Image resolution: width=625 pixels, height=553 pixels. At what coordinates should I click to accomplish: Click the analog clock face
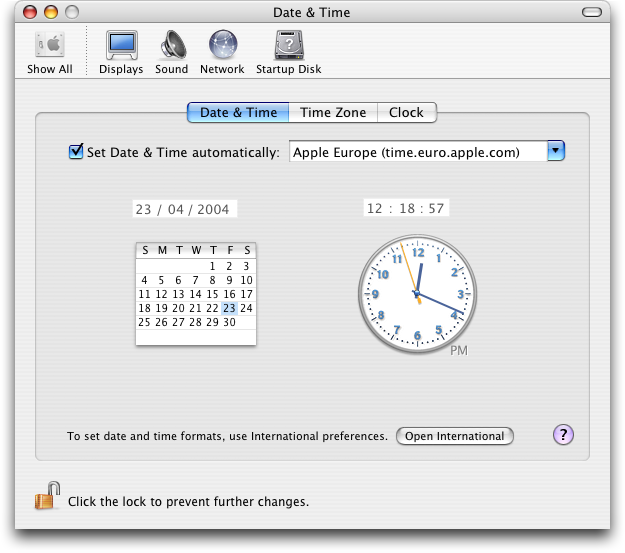click(x=417, y=294)
